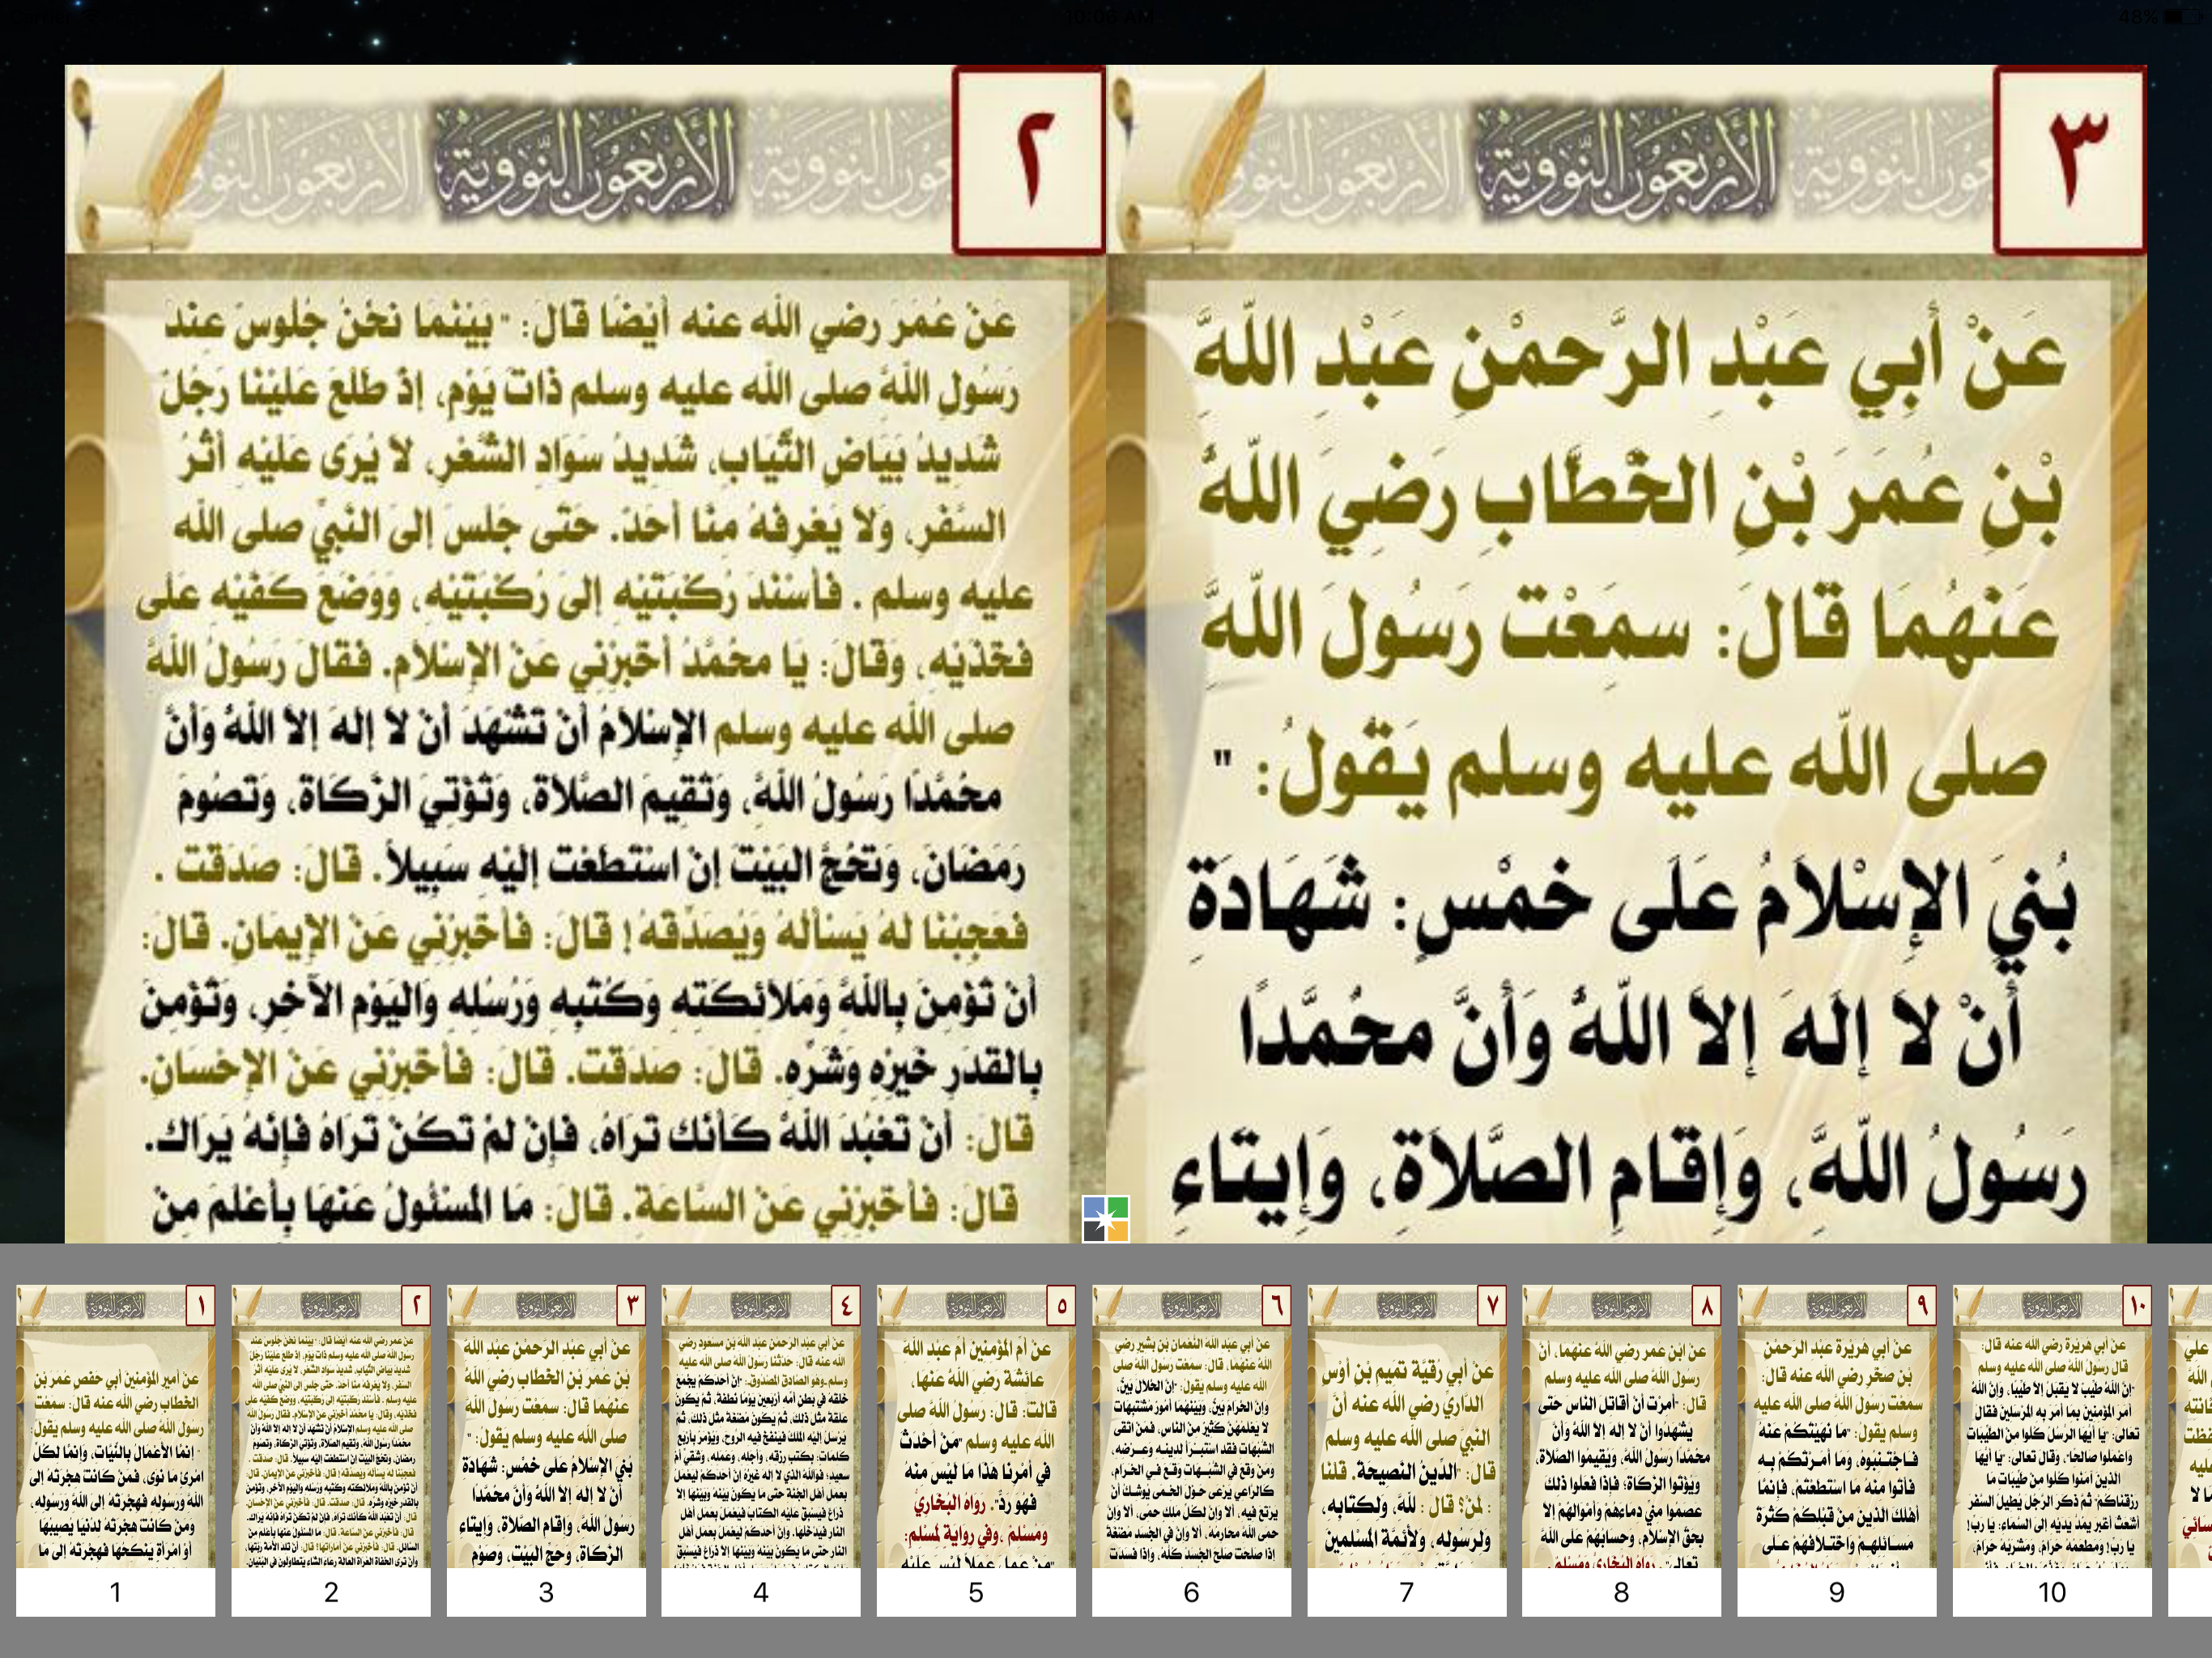
Task: Open thumbnail of hadith page 9
Action: tap(1836, 1451)
